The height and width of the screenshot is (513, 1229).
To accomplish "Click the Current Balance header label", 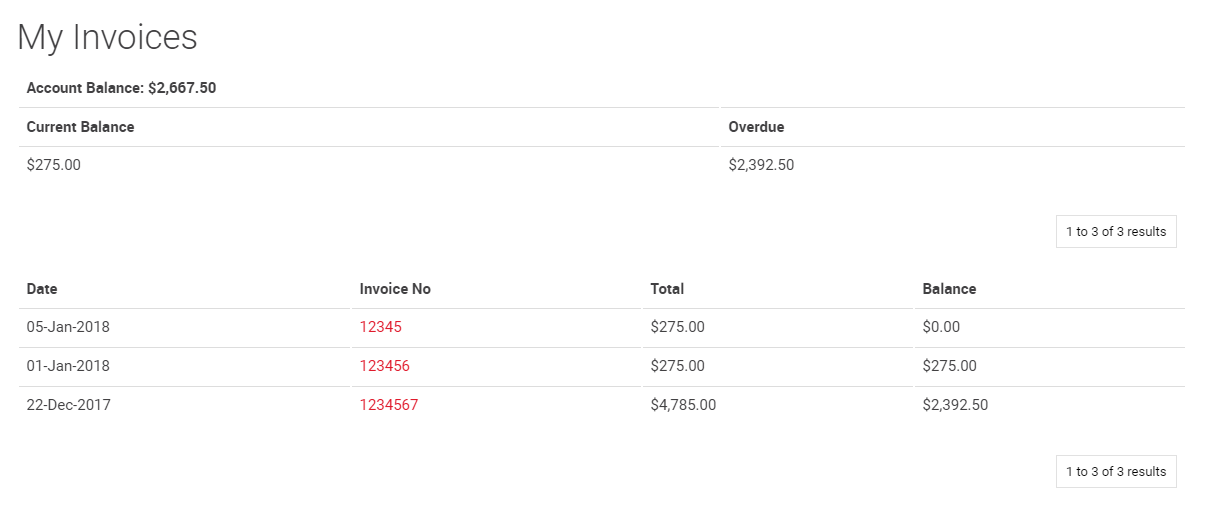I will [x=80, y=127].
